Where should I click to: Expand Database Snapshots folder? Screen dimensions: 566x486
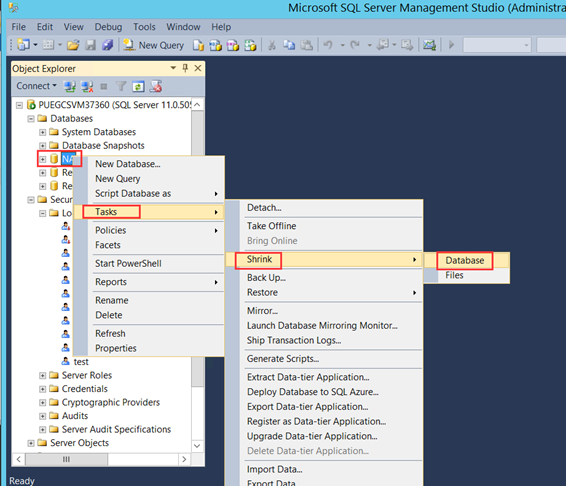click(x=43, y=146)
